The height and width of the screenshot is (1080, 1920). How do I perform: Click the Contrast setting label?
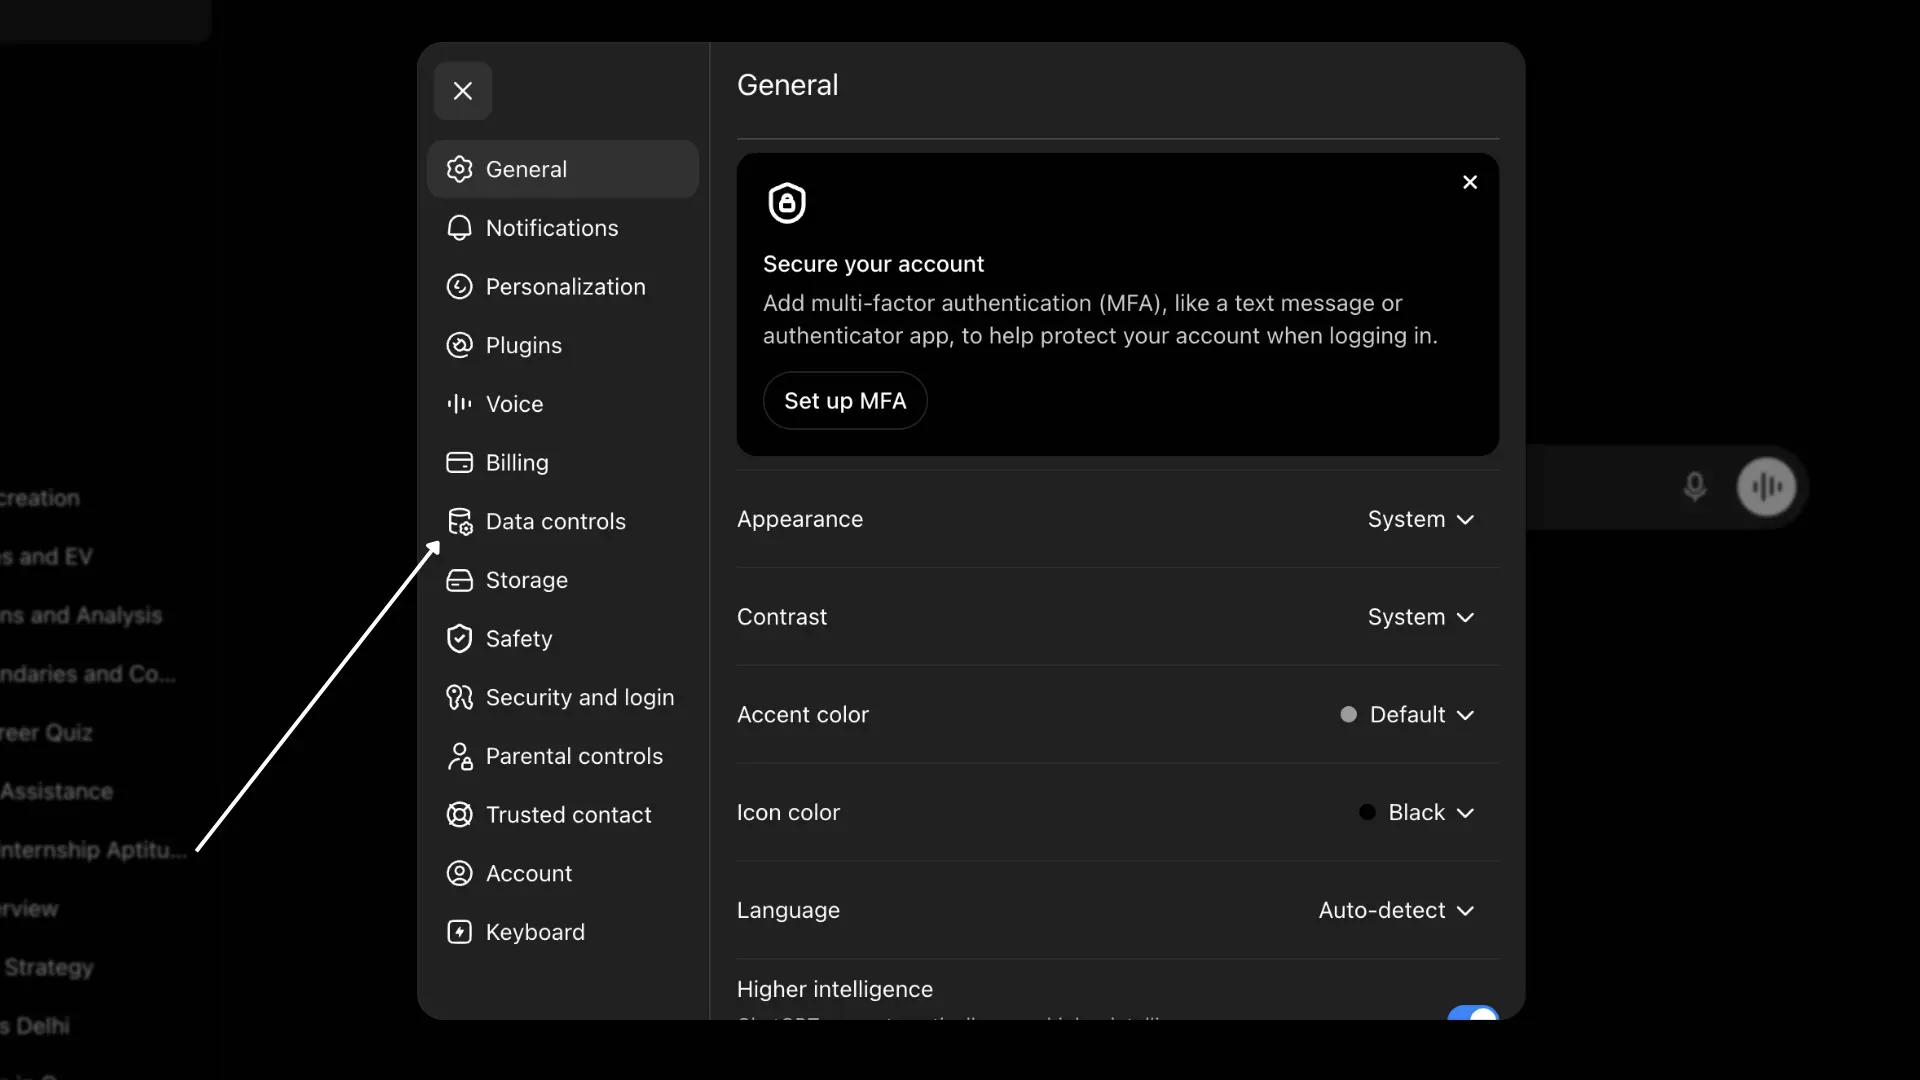pos(782,617)
